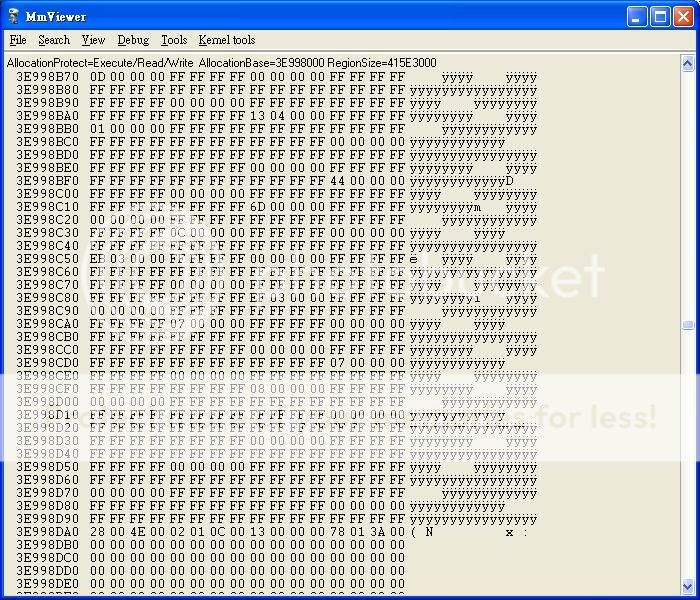Click address 3E998C50 in the hex dump
The width and height of the screenshot is (700, 600).
[47, 258]
